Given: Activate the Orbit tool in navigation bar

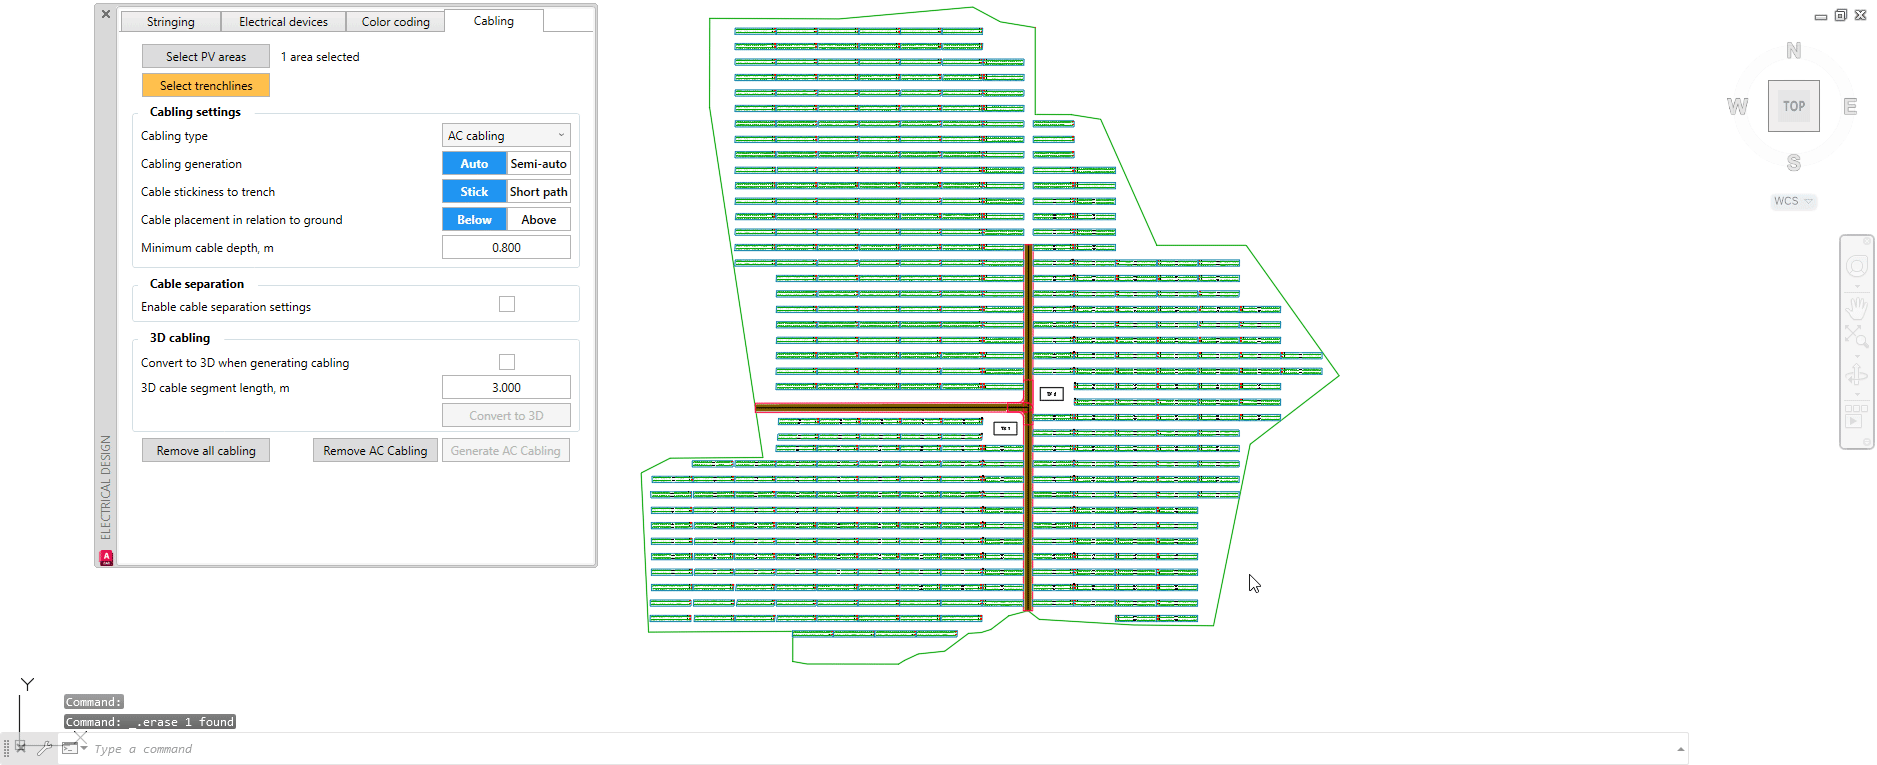Looking at the screenshot, I should click(x=1857, y=376).
